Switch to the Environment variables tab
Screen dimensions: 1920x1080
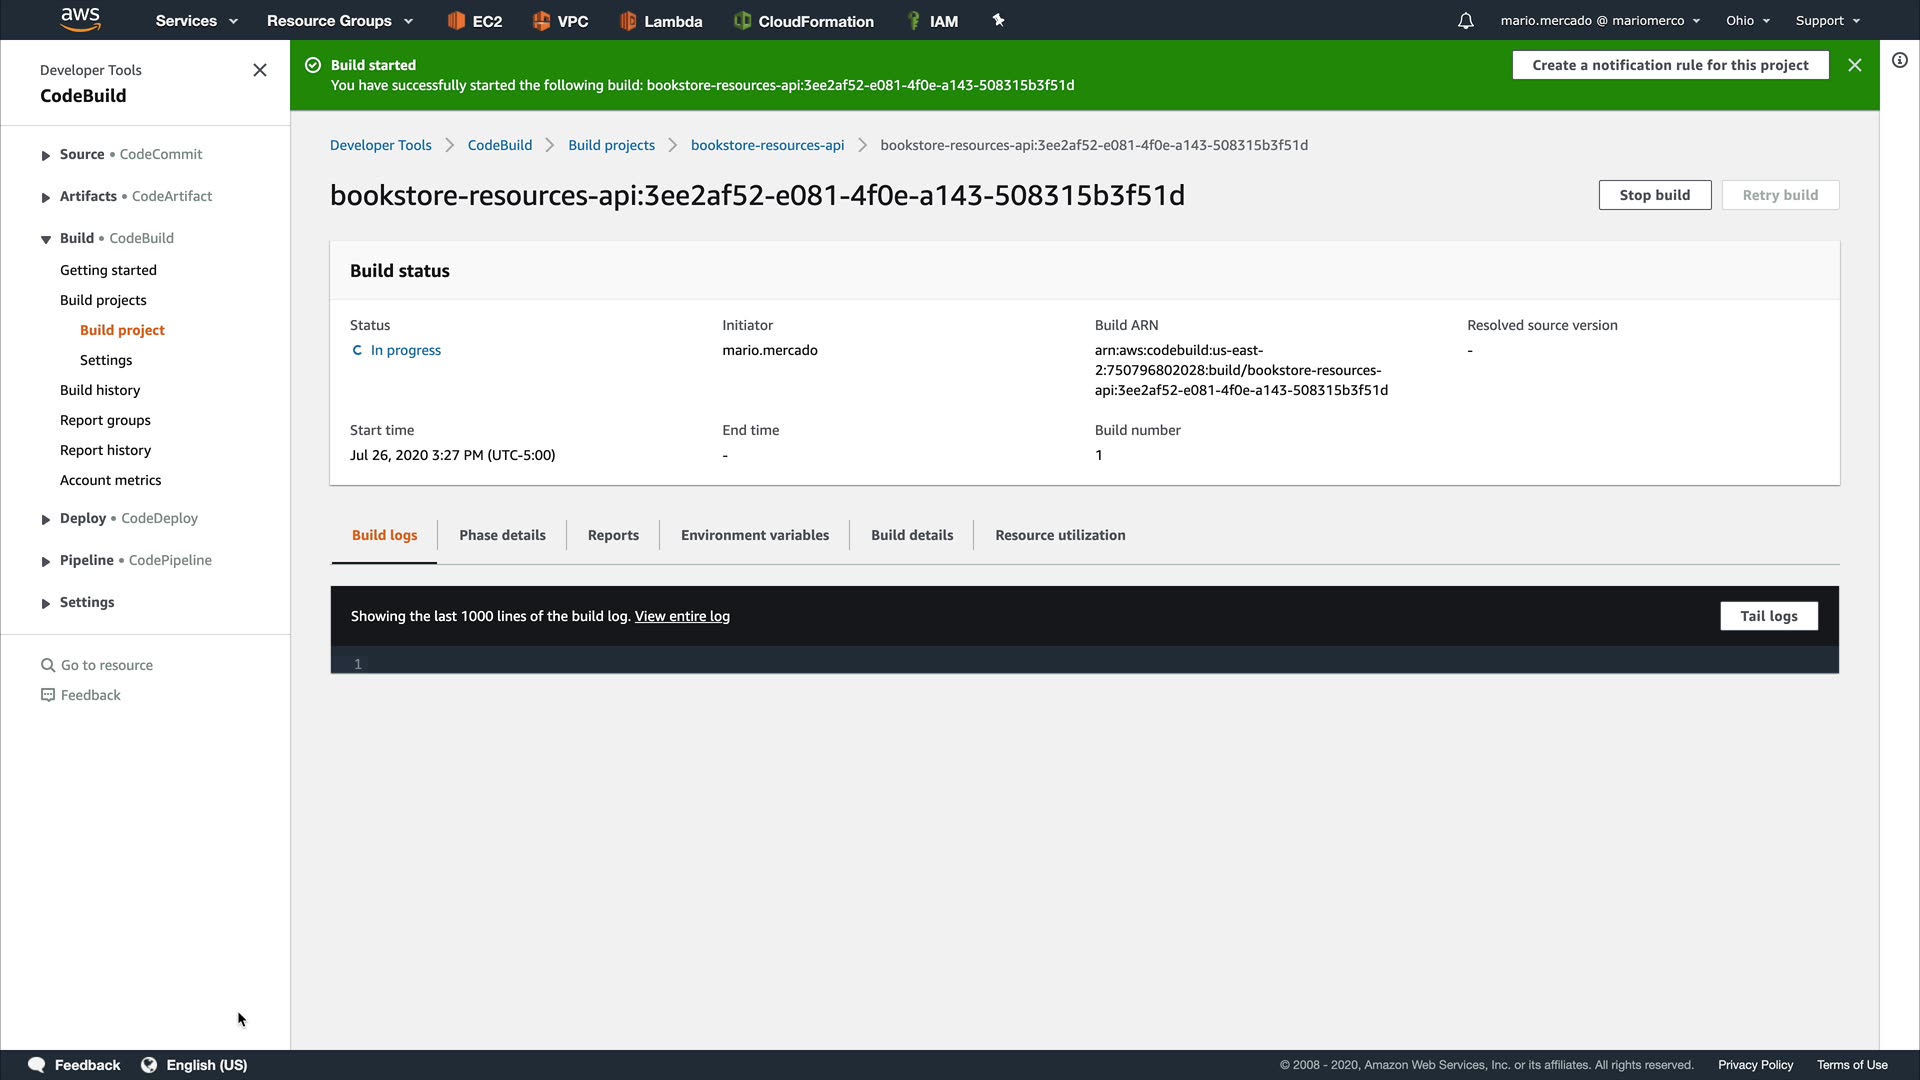pyautogui.click(x=754, y=535)
